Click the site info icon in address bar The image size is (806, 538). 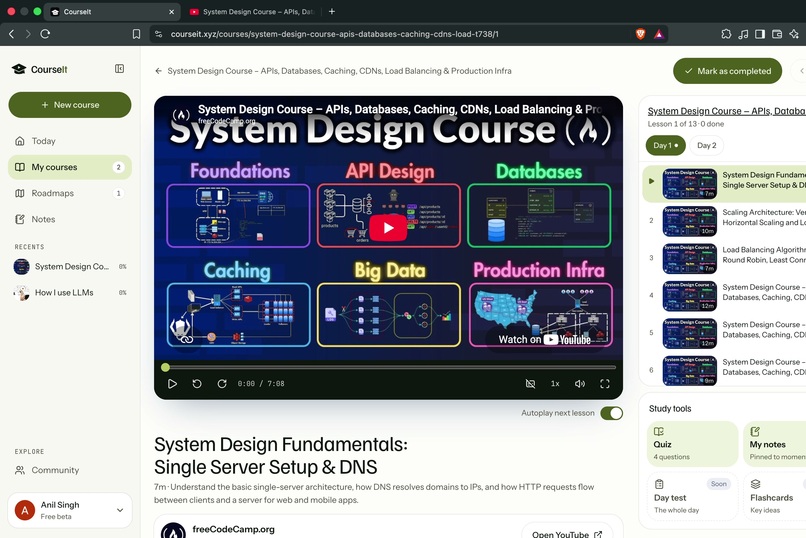coord(159,34)
